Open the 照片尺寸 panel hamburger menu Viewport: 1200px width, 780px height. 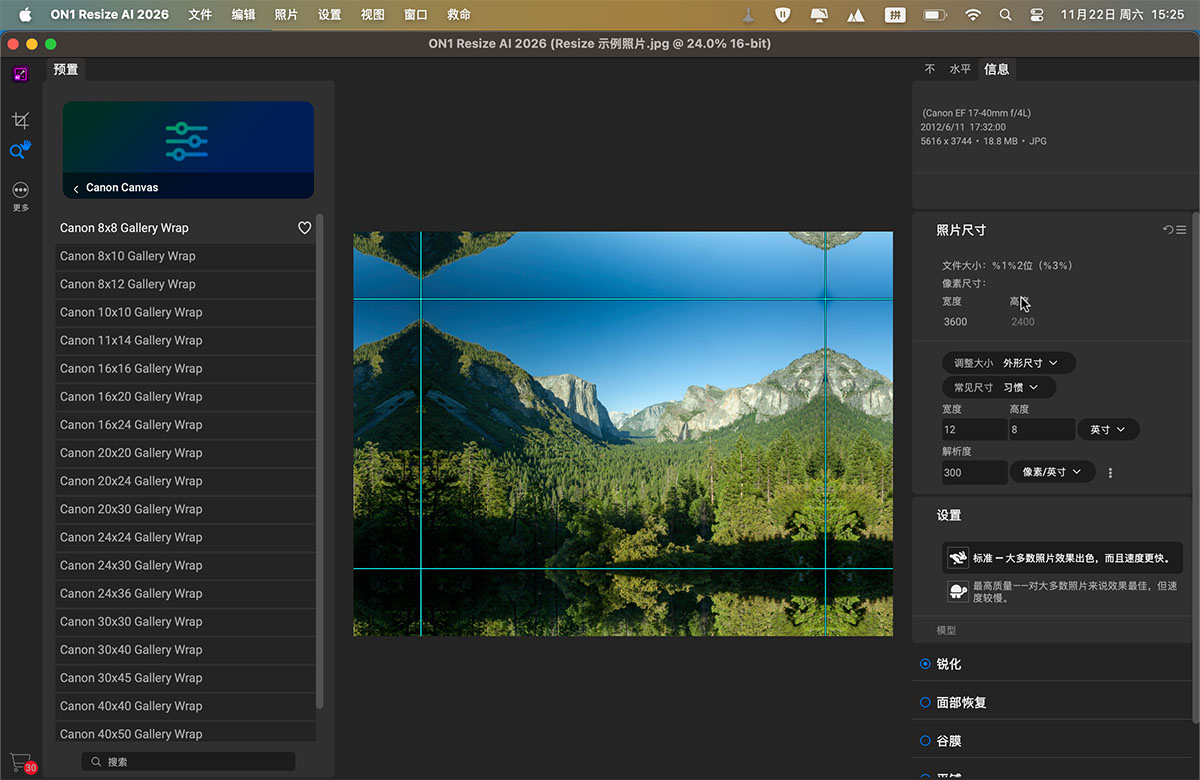pyautogui.click(x=1181, y=230)
